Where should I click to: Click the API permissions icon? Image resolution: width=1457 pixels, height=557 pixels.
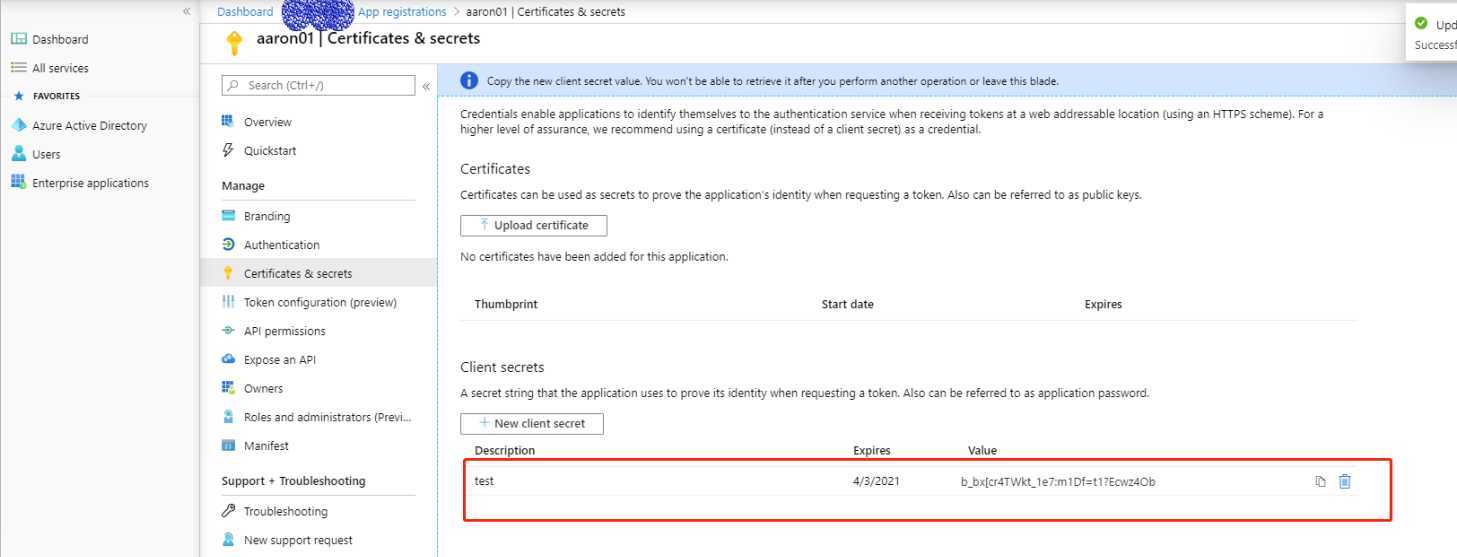pyautogui.click(x=228, y=330)
